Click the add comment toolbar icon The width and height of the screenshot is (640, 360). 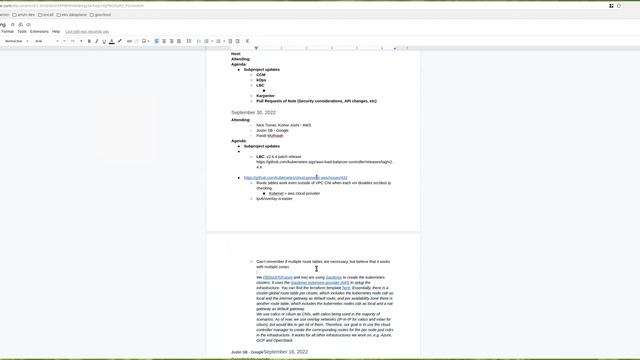coord(137,41)
